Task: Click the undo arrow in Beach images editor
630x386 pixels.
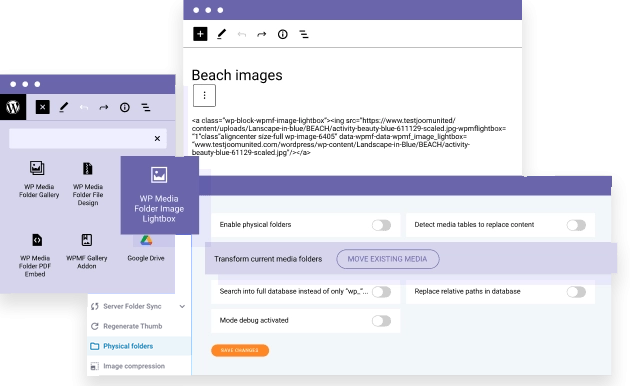Action: pos(241,35)
